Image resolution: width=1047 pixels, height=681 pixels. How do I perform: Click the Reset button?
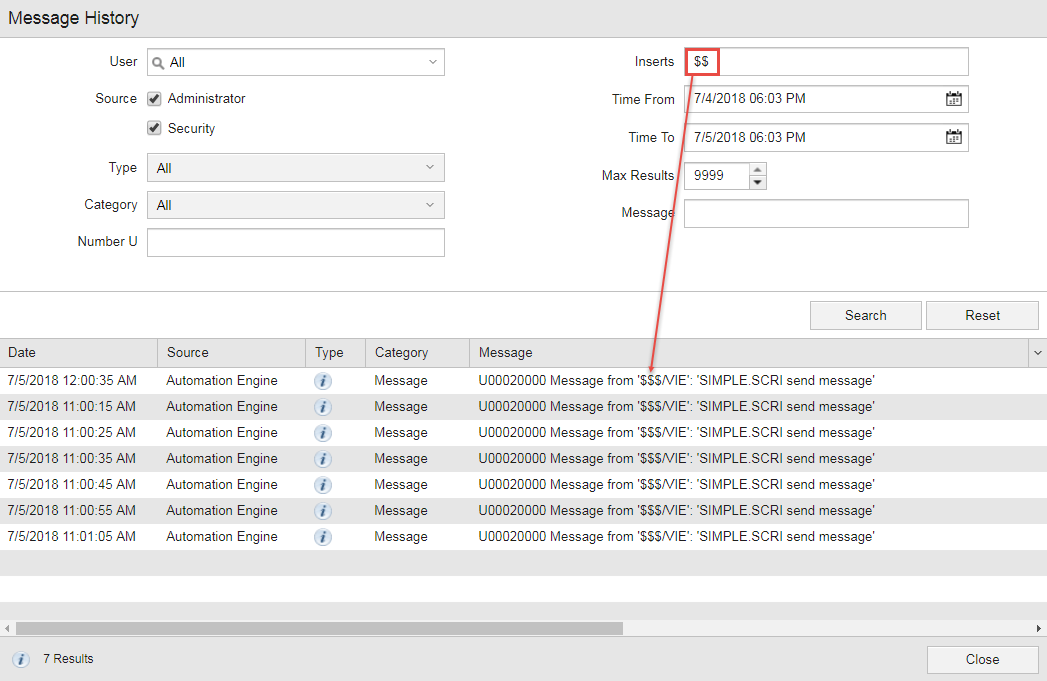coord(982,315)
